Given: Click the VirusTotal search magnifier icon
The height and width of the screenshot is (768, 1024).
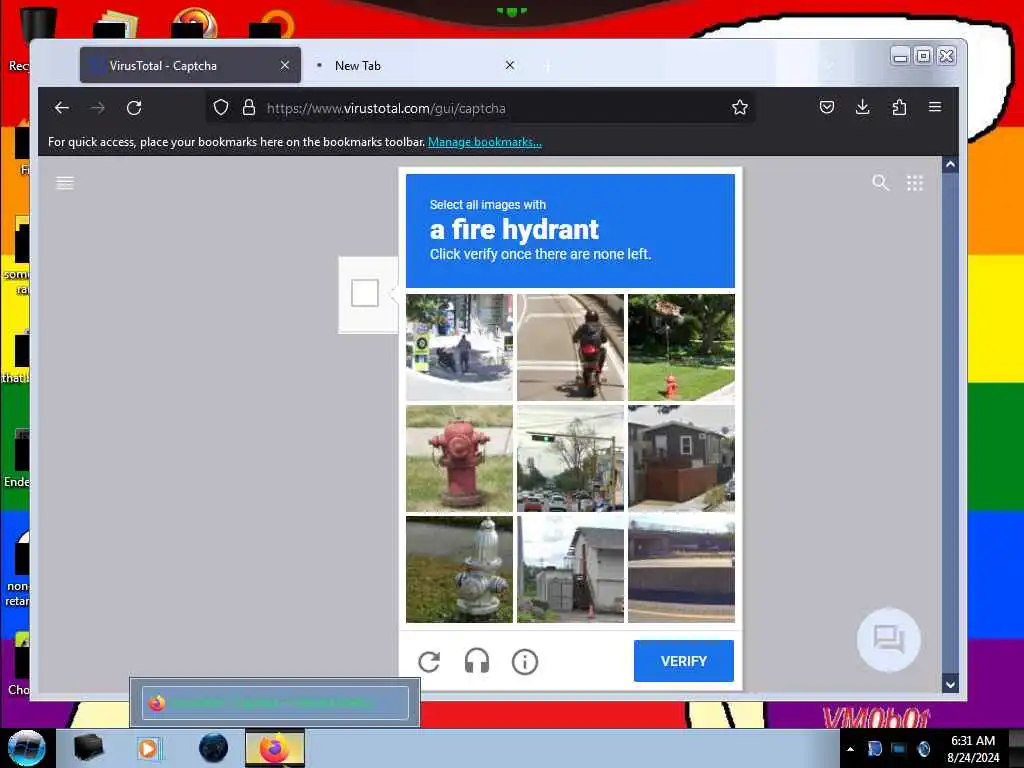Looking at the screenshot, I should [880, 183].
